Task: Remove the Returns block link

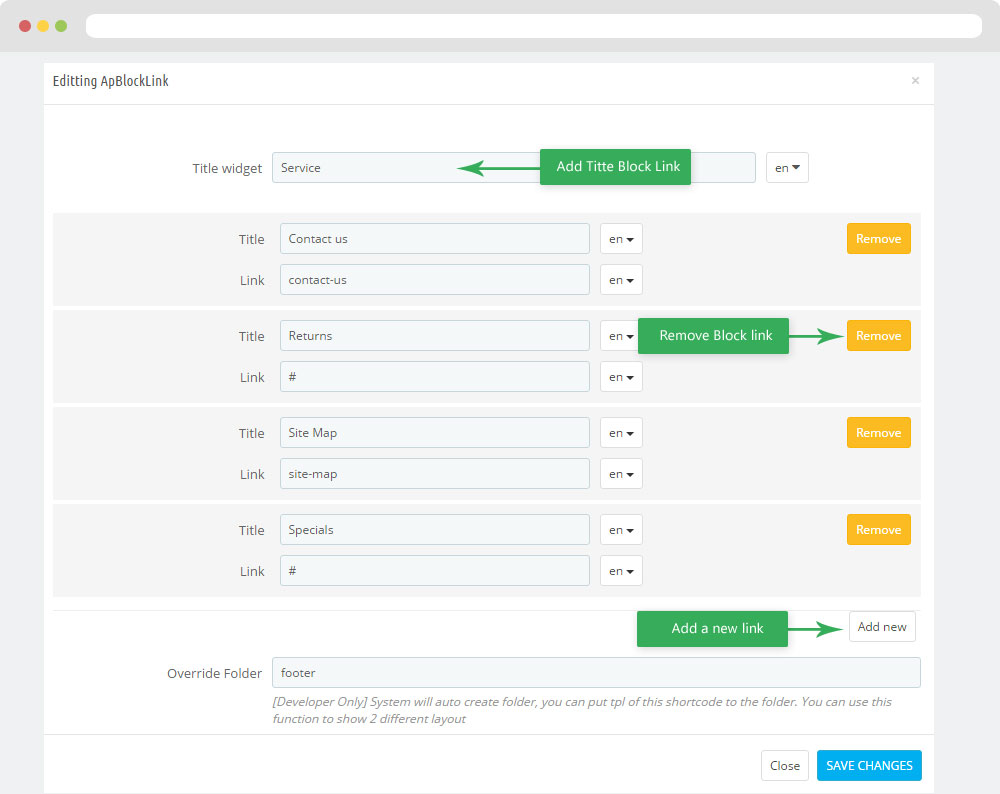Action: pyautogui.click(x=878, y=336)
